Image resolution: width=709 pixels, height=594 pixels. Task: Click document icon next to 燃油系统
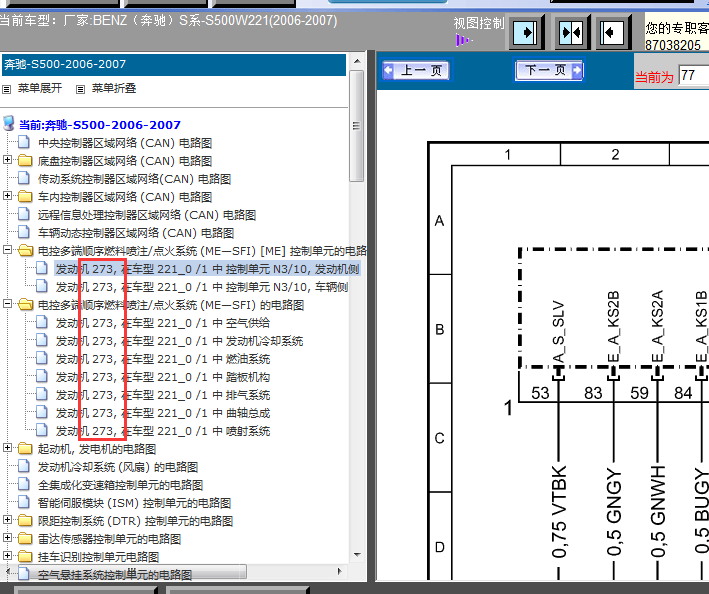[x=42, y=358]
